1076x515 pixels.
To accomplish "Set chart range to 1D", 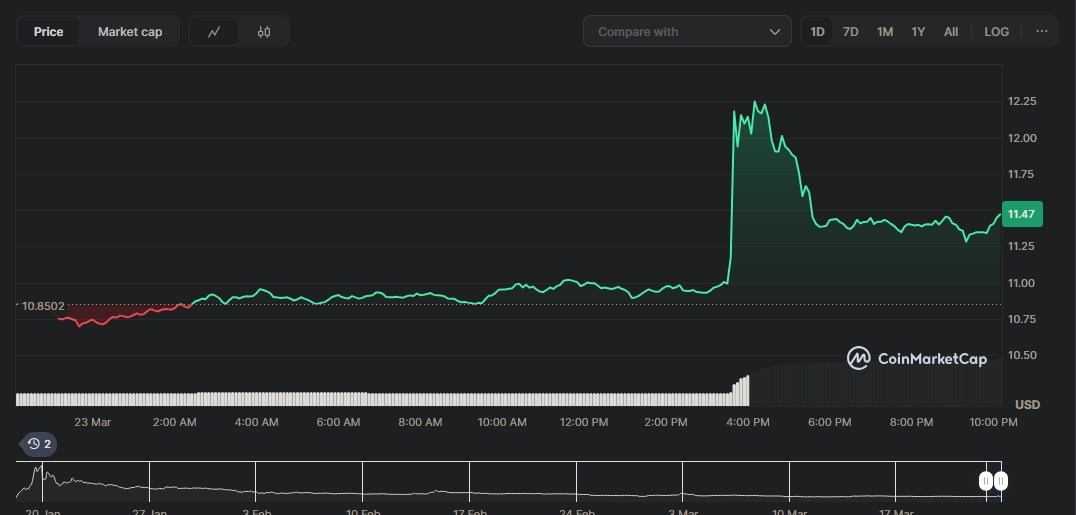I will (x=817, y=32).
